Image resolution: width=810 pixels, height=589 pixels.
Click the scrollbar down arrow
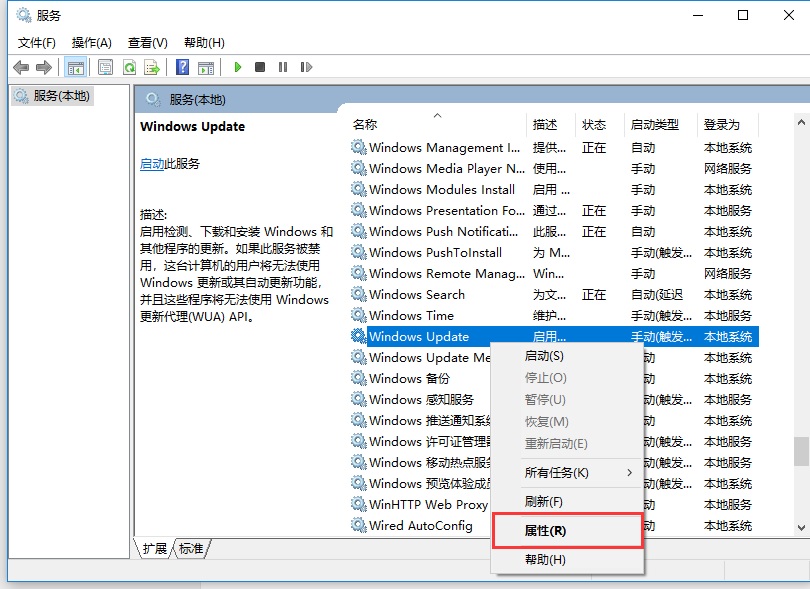coord(801,528)
